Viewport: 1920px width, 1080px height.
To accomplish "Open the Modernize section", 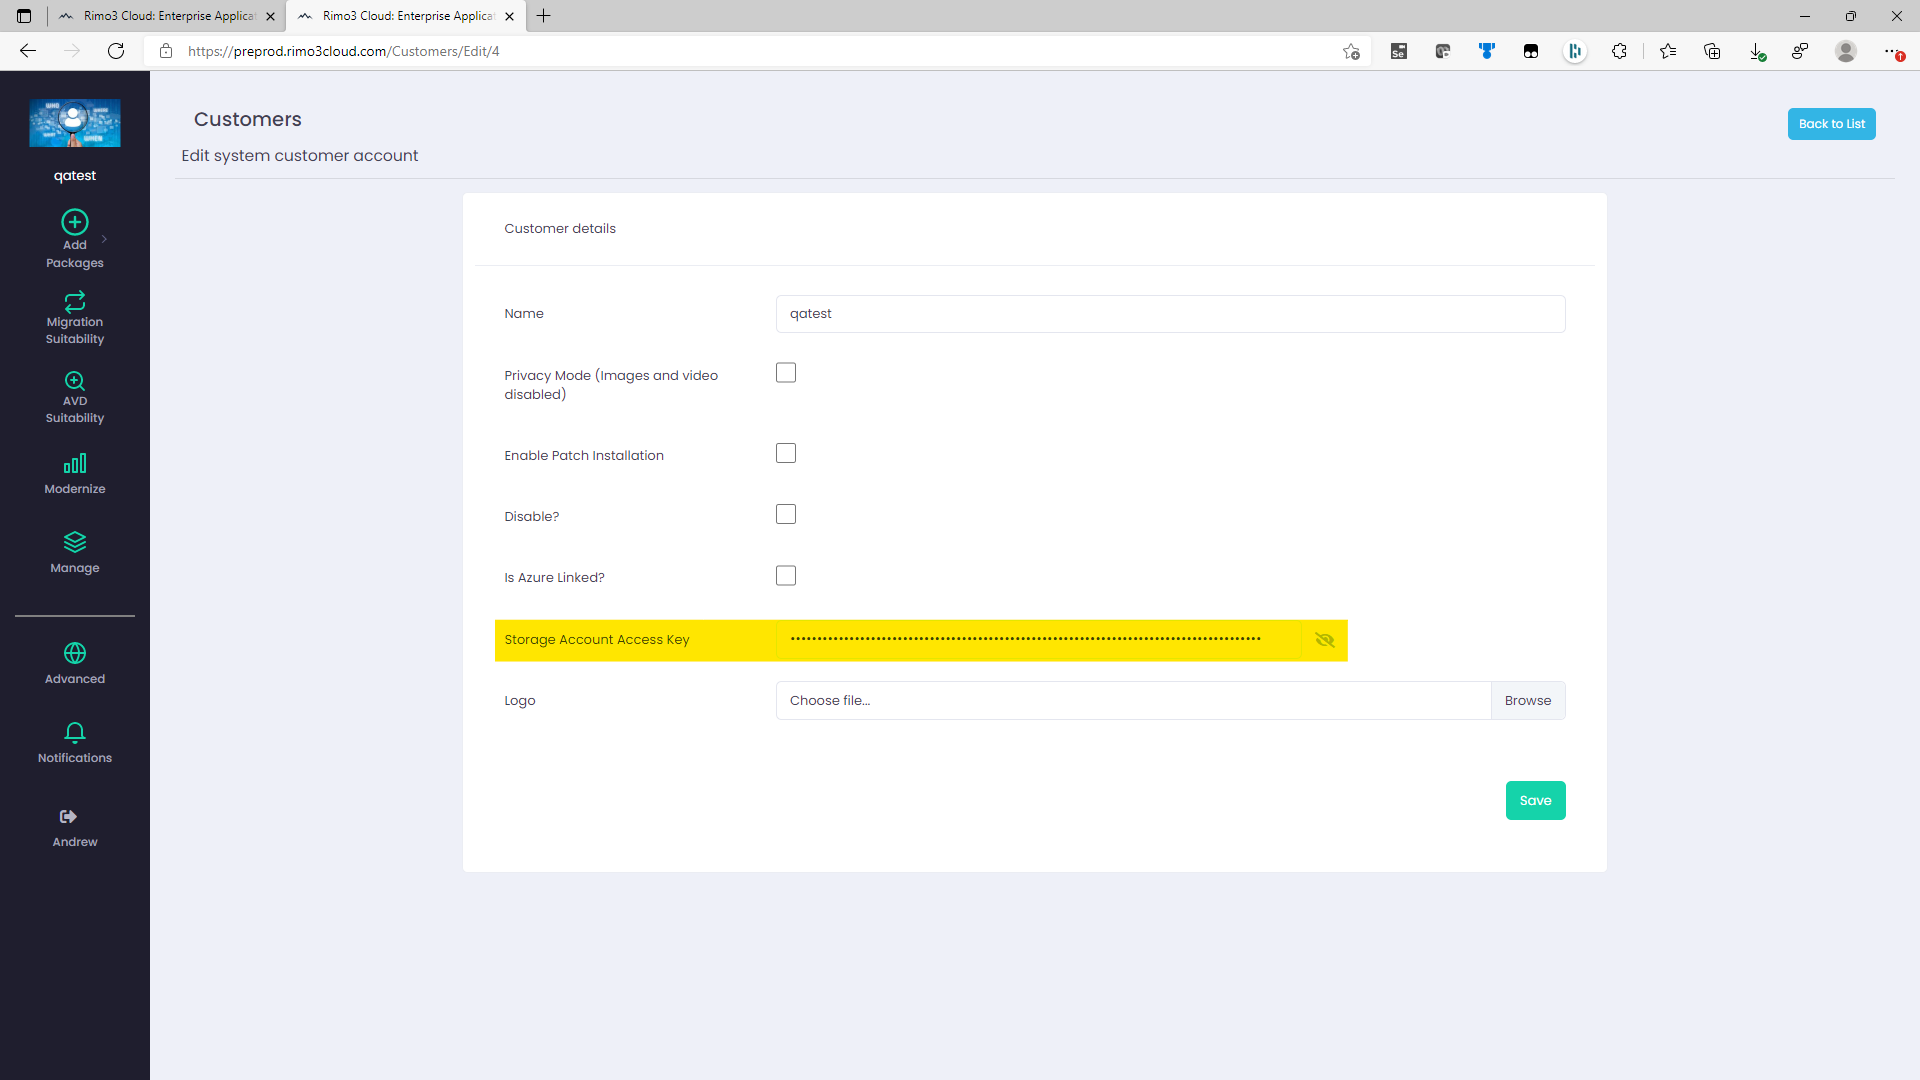I will (x=75, y=474).
